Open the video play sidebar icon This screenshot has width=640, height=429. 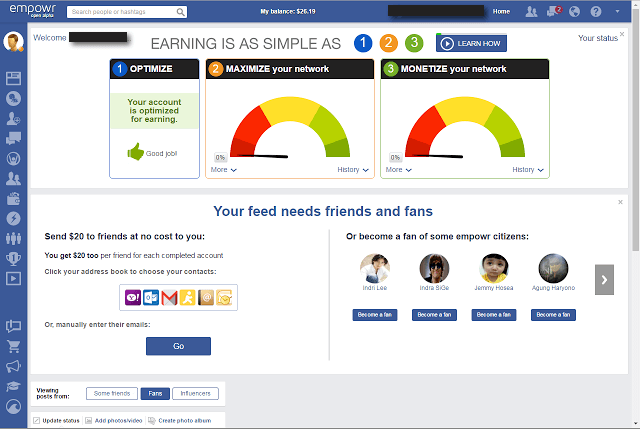tap(13, 278)
